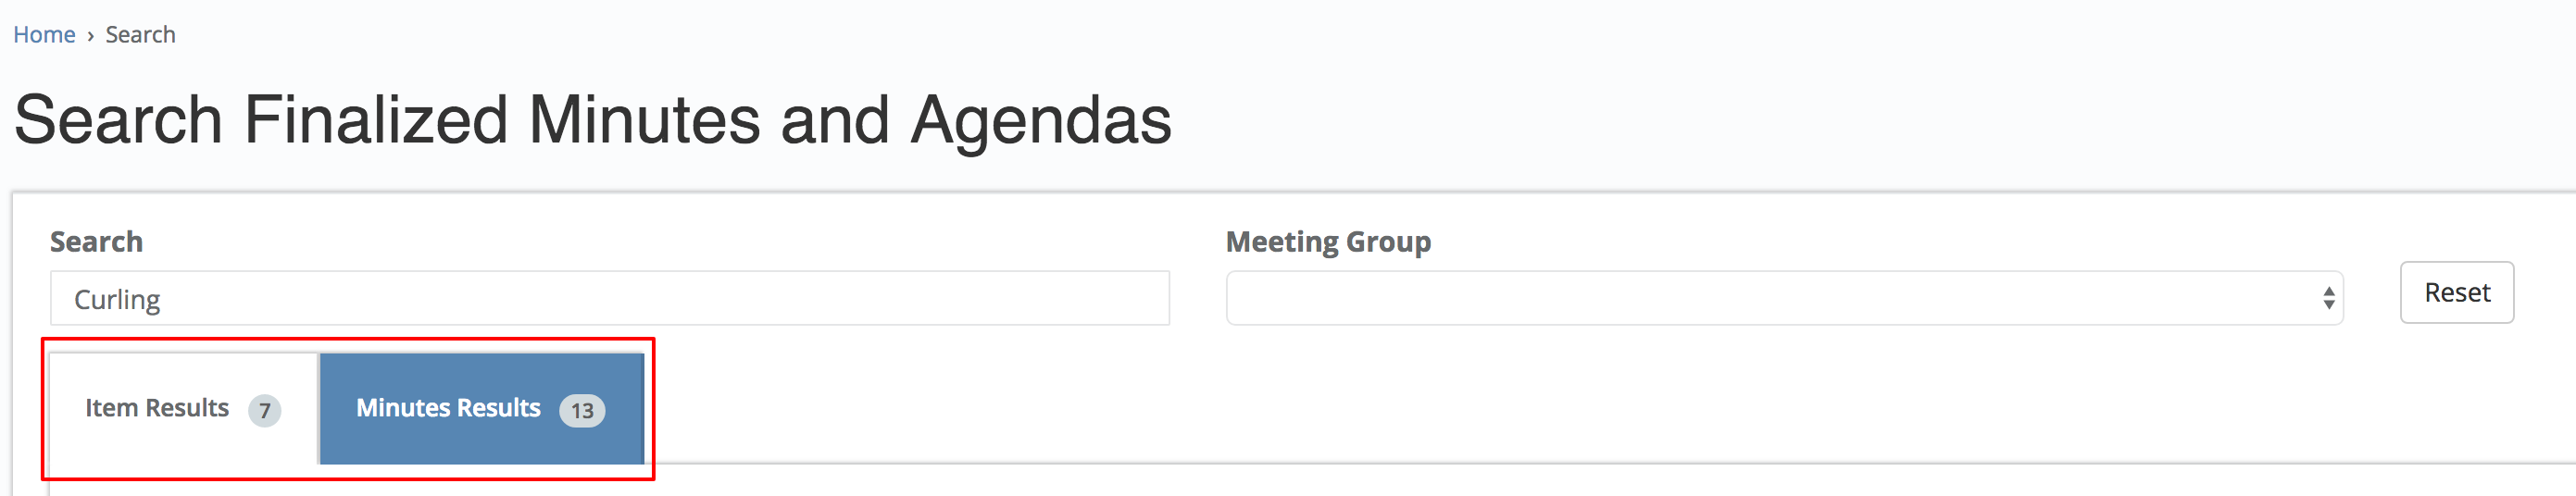The width and height of the screenshot is (2576, 496).
Task: Focus the Search field containing Curling
Action: 610,298
